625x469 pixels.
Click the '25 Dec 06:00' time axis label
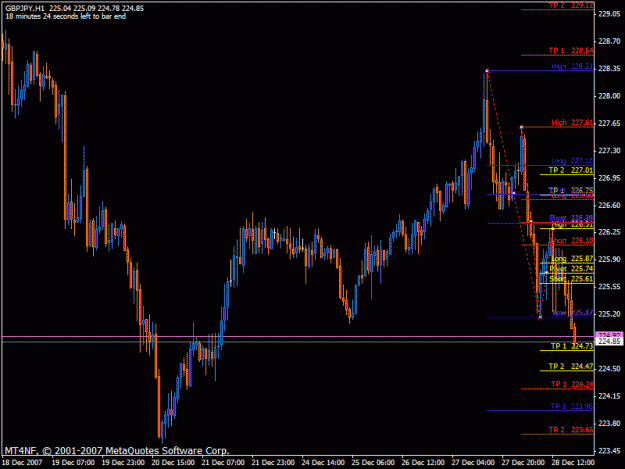(373, 463)
